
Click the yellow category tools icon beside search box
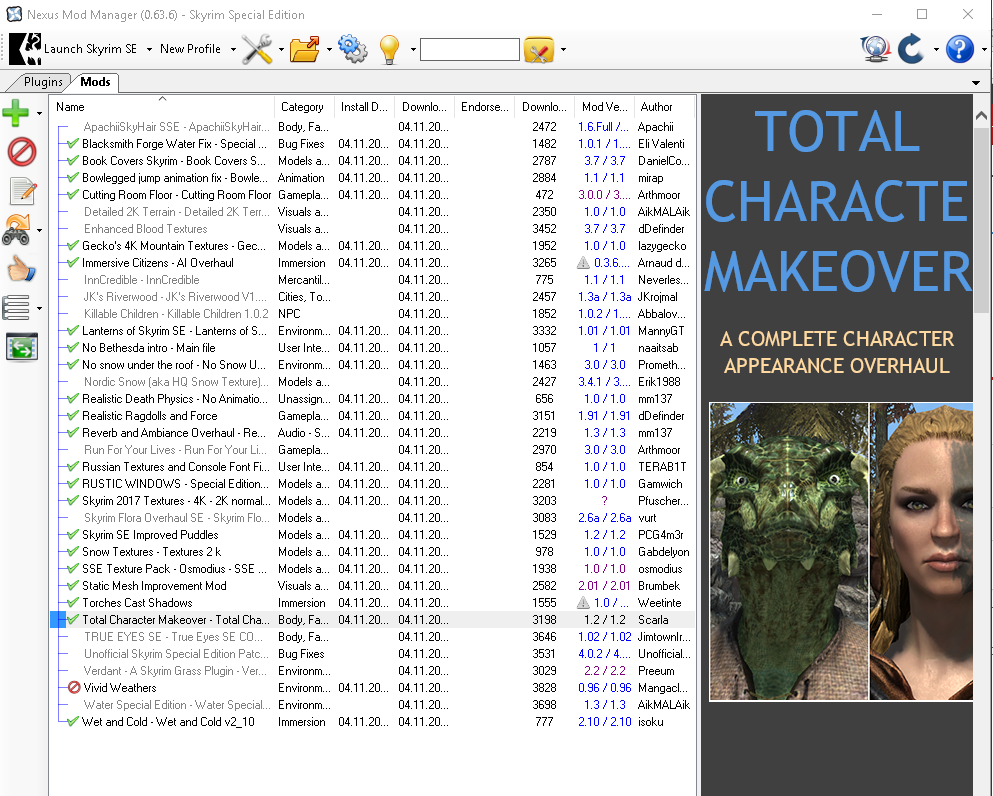click(x=539, y=49)
